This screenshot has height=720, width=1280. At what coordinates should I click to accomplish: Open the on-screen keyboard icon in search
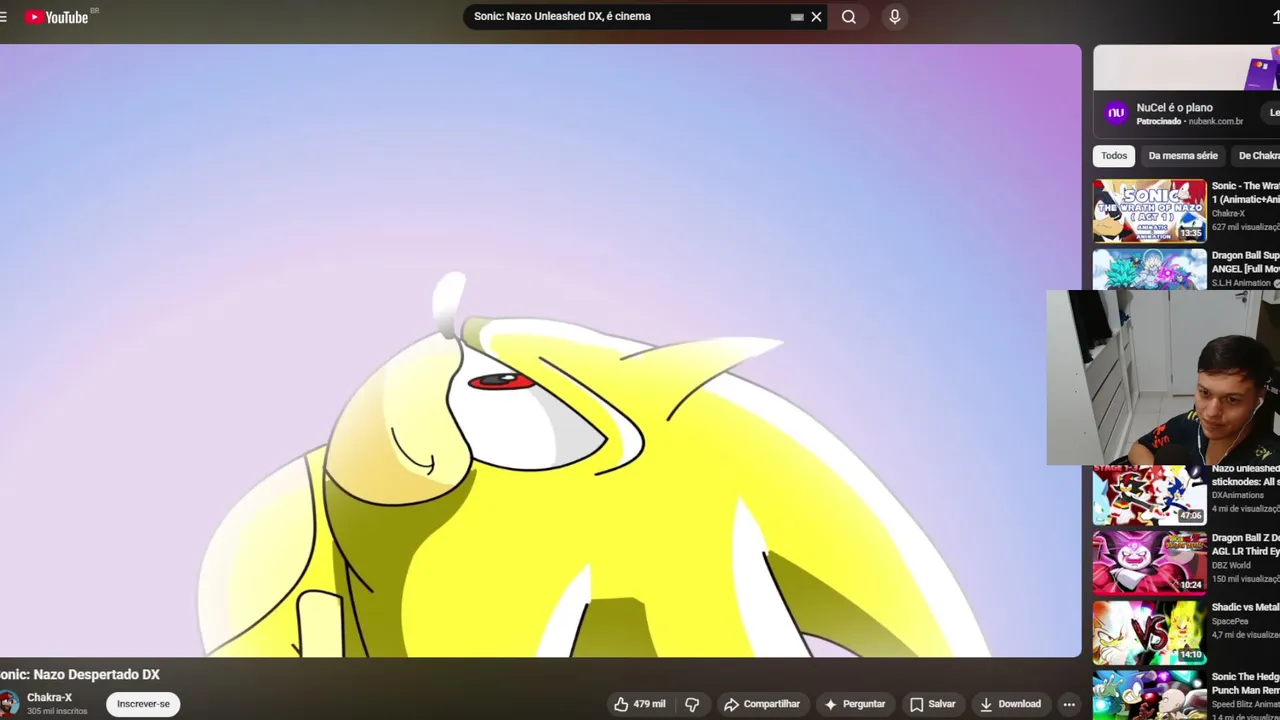[x=797, y=17]
